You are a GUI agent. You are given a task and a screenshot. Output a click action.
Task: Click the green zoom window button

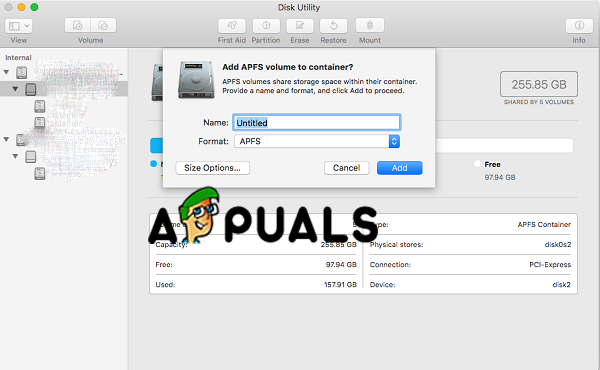tap(34, 7)
